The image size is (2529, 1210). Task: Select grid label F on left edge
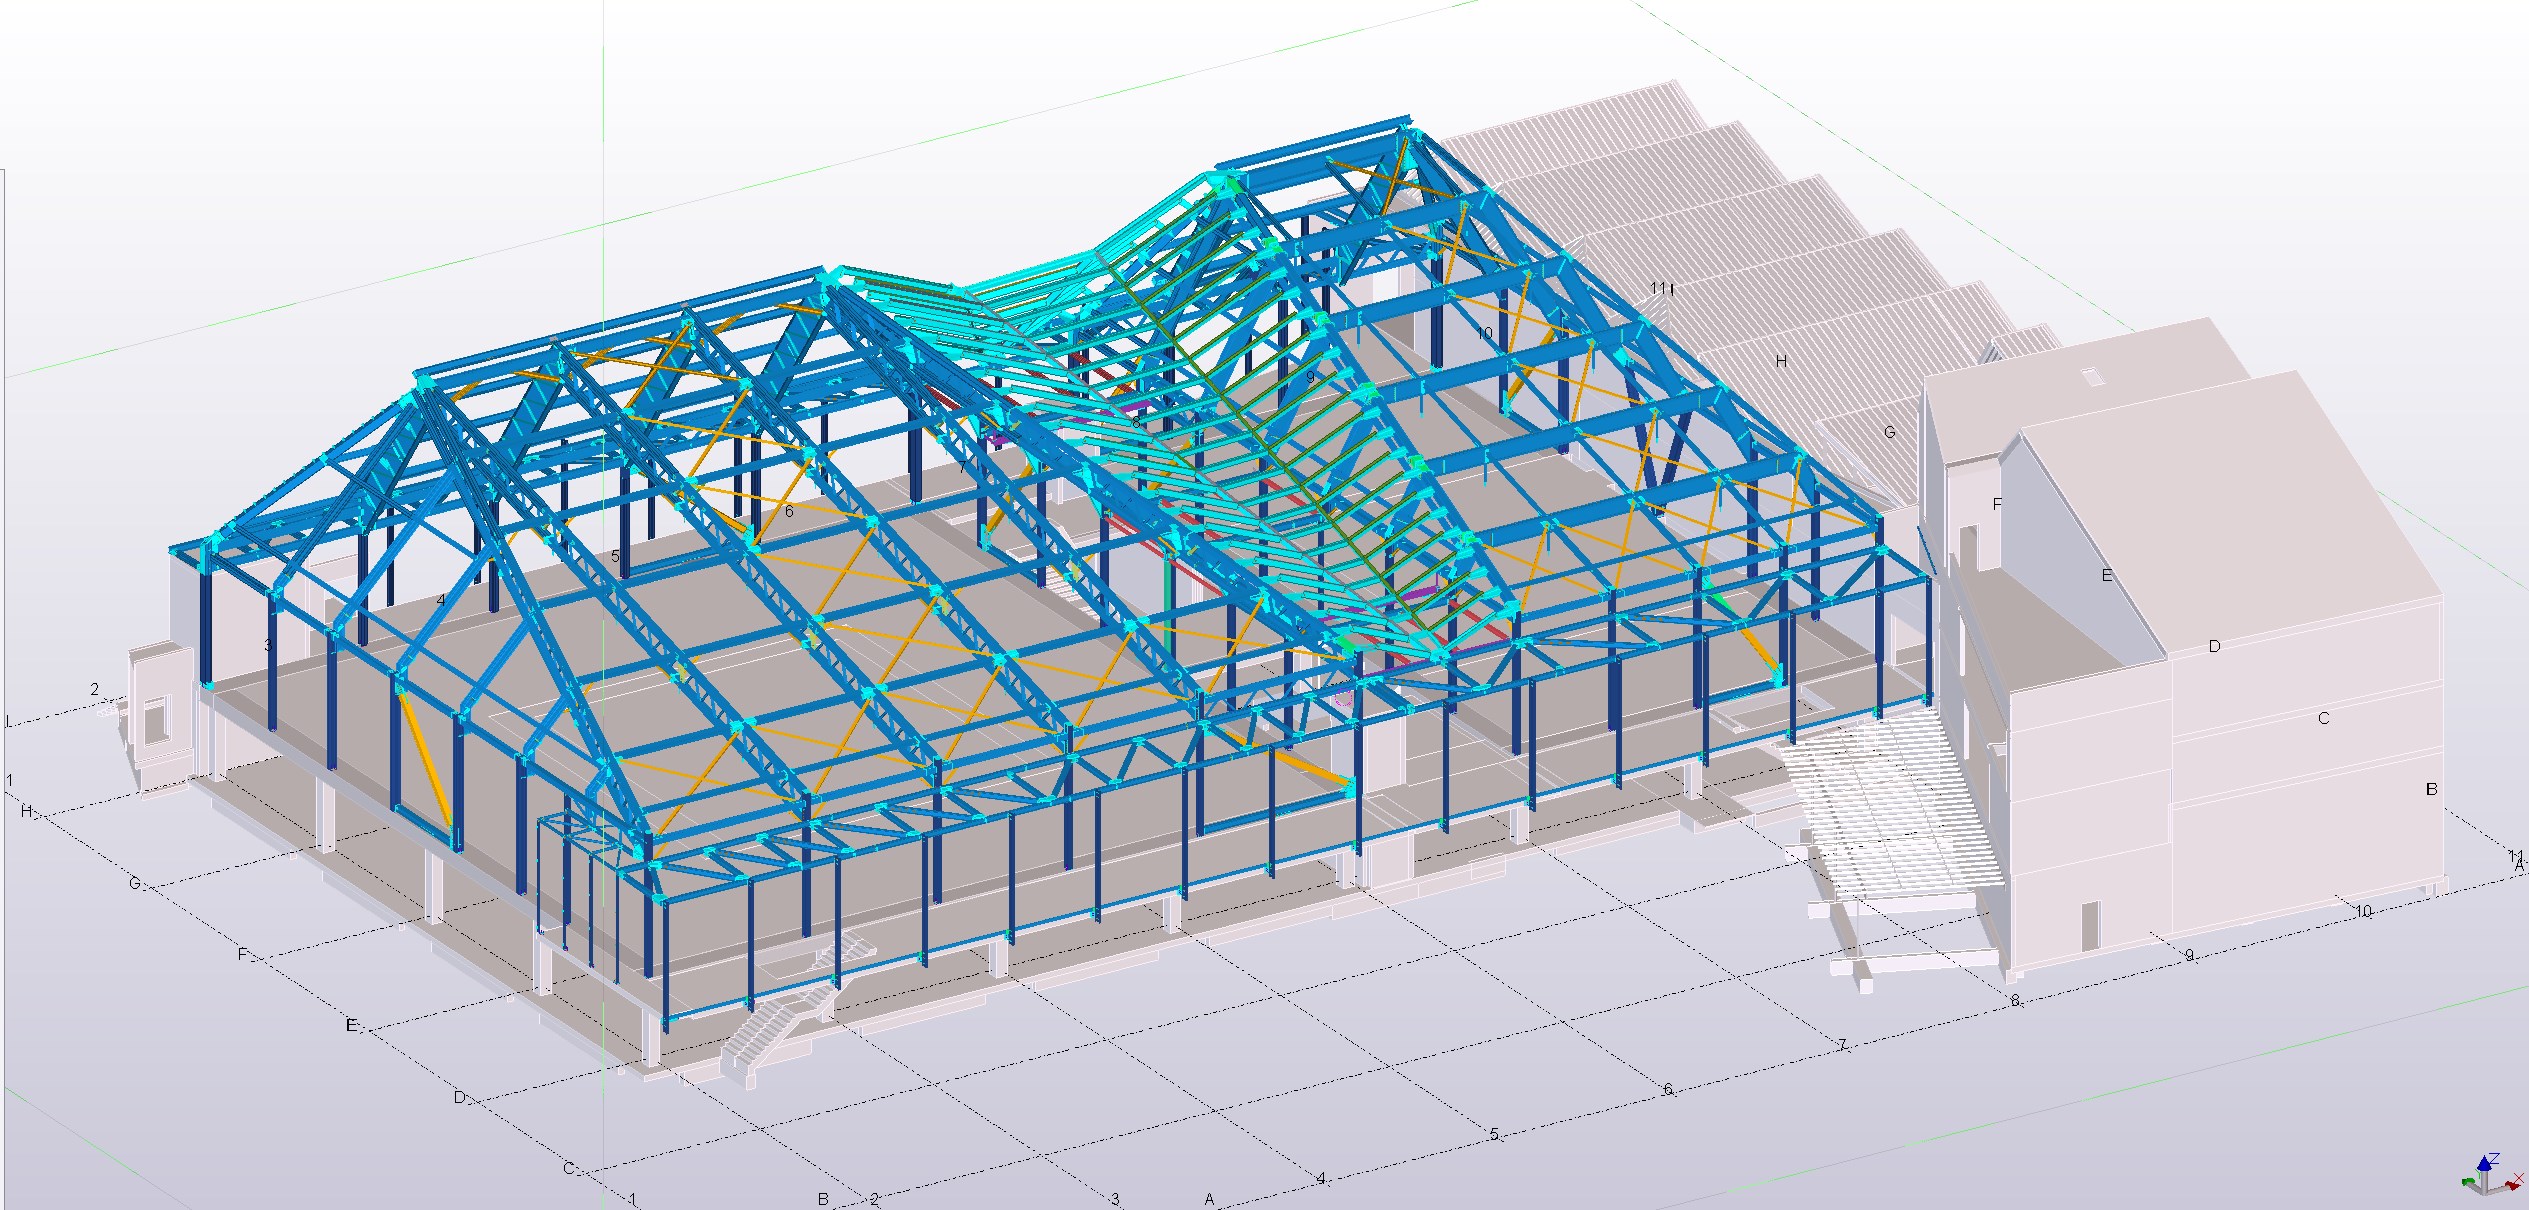click(242, 955)
